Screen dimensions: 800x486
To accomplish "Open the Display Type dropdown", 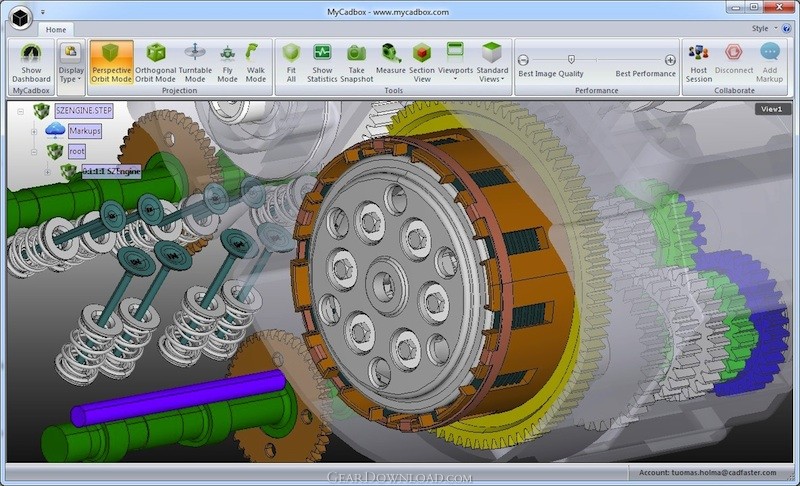I will [x=71, y=64].
